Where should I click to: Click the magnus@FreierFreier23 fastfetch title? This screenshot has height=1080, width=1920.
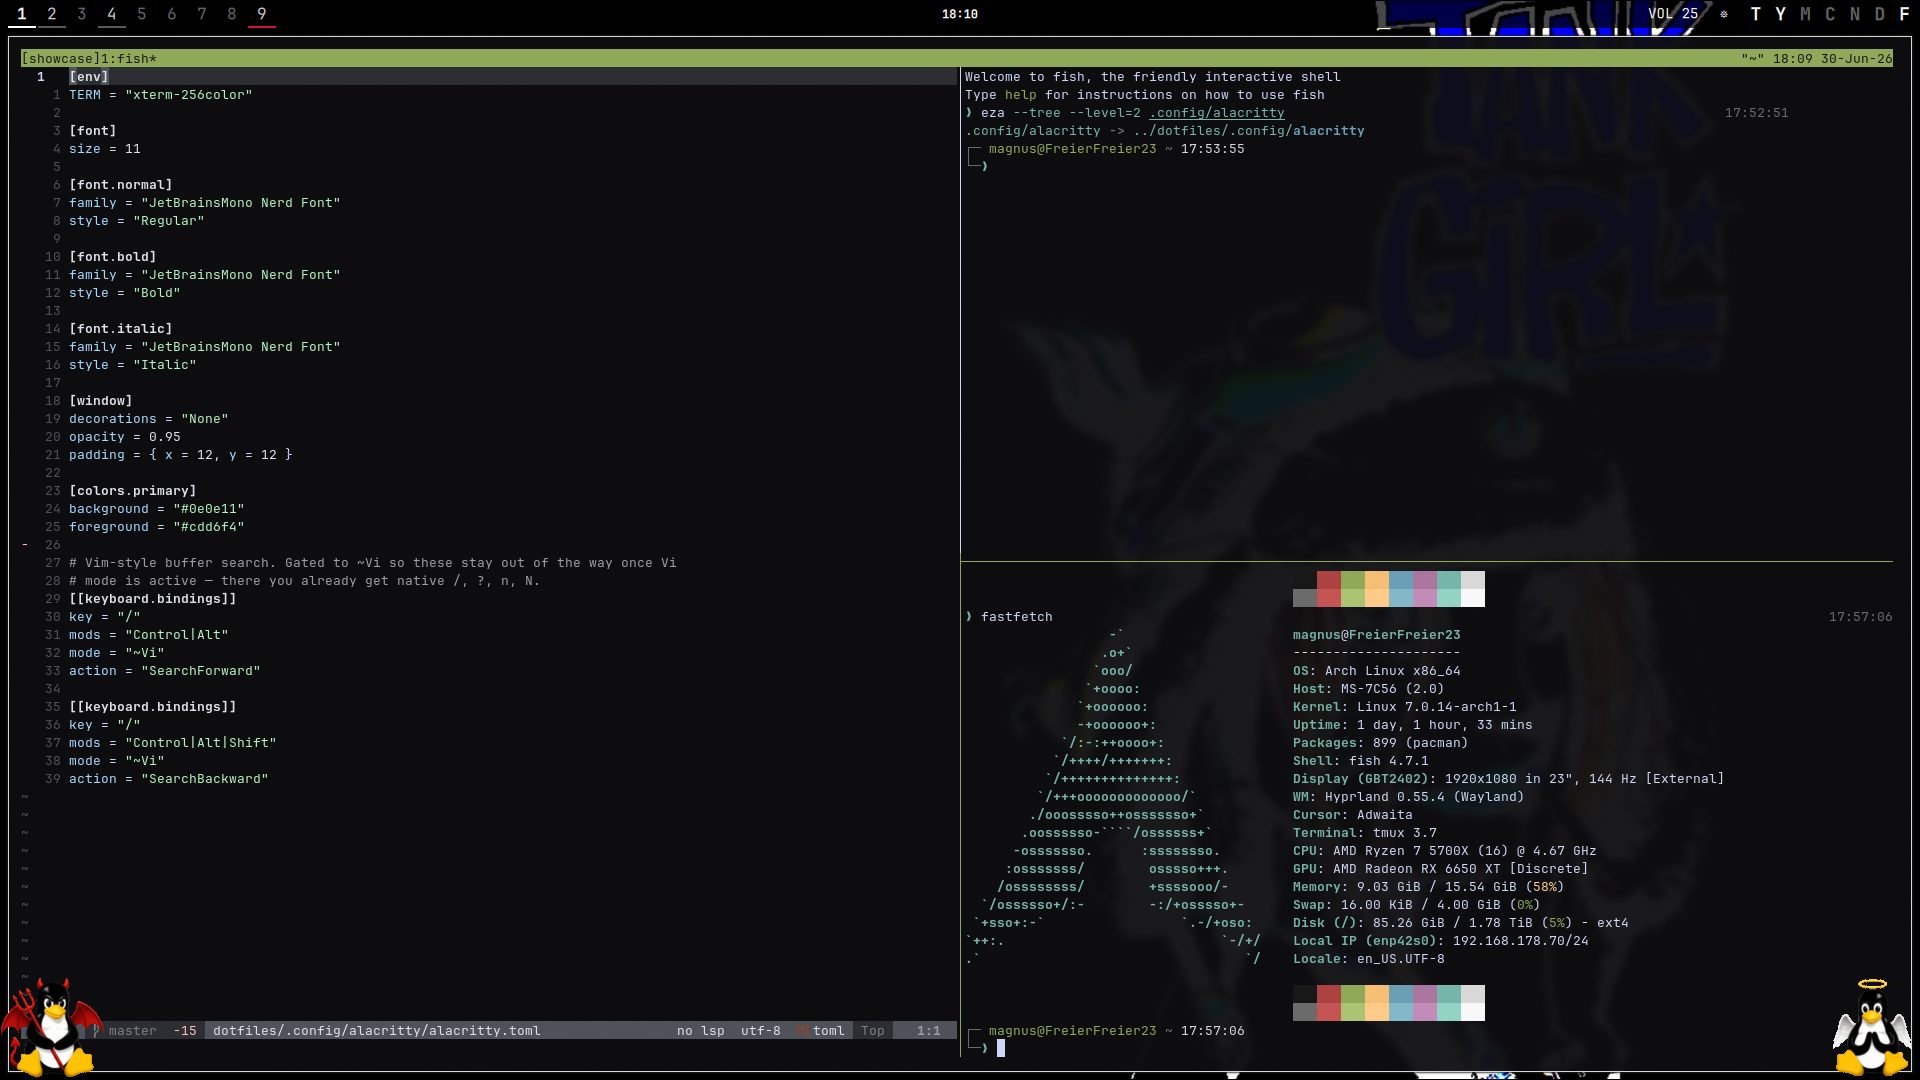[1377, 635]
